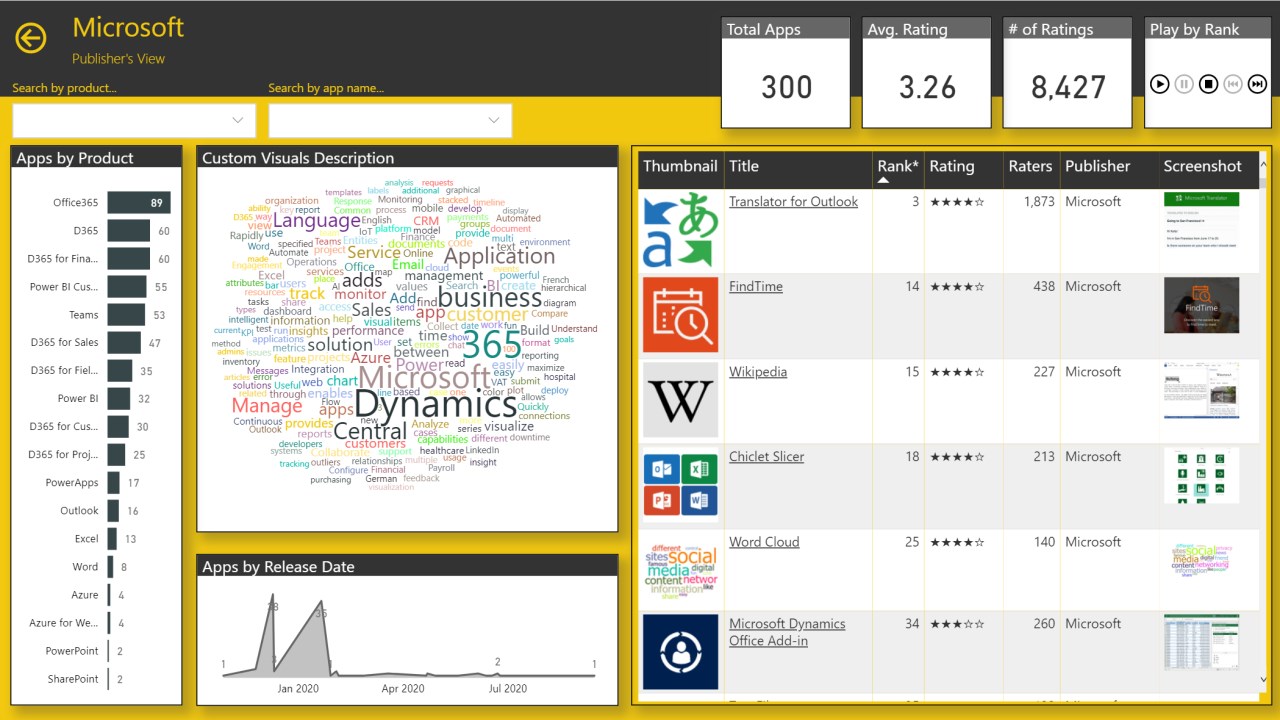
Task: Click the Thumbnail column header
Action: 680,166
